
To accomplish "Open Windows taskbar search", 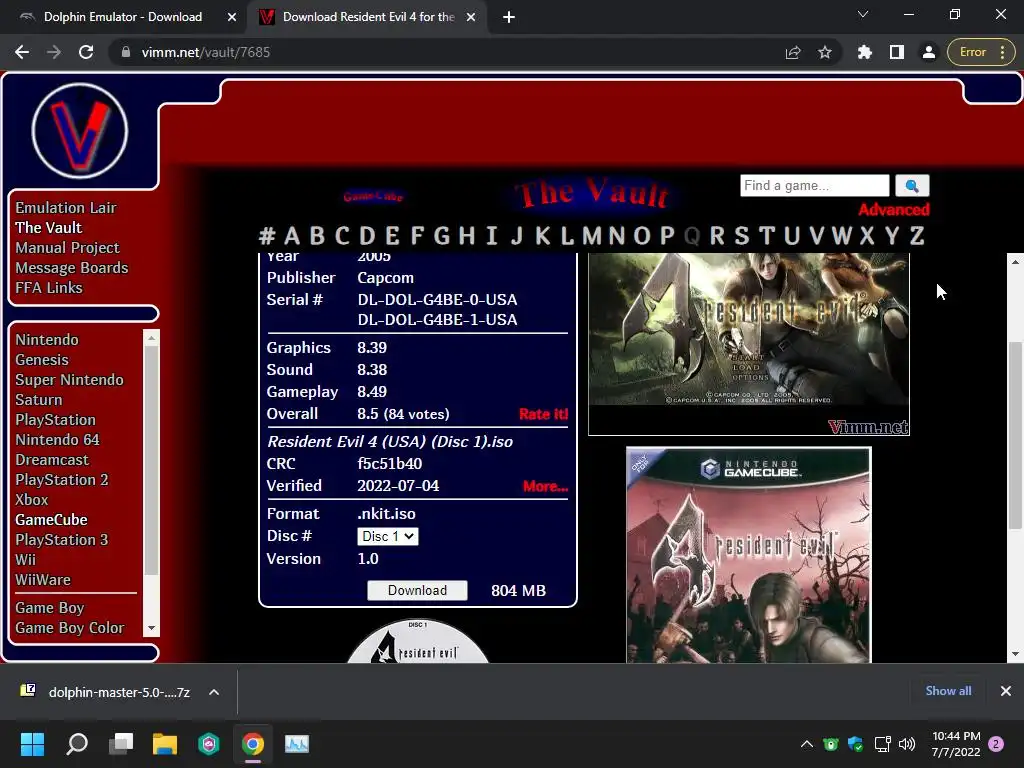I will (77, 744).
